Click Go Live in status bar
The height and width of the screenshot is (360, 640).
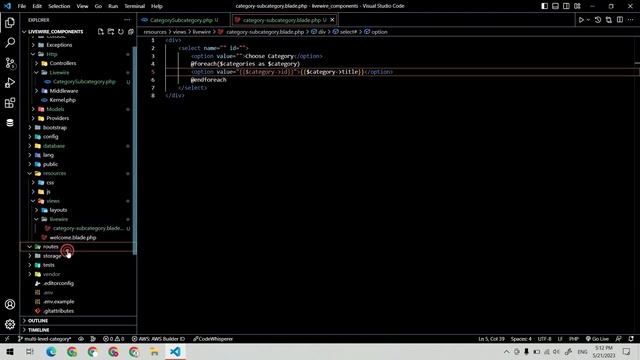597,339
